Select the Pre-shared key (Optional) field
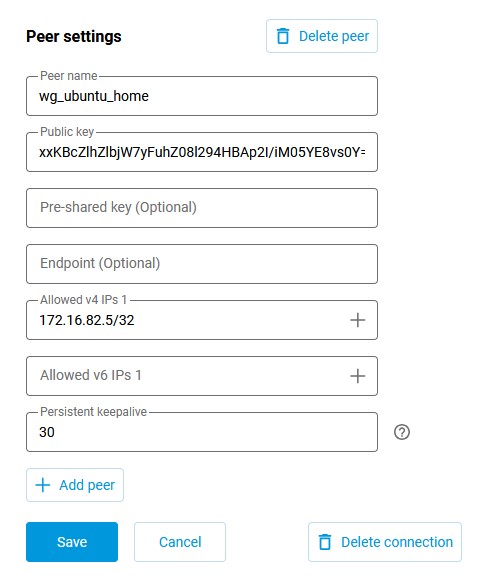This screenshot has width=487, height=586. [202, 208]
